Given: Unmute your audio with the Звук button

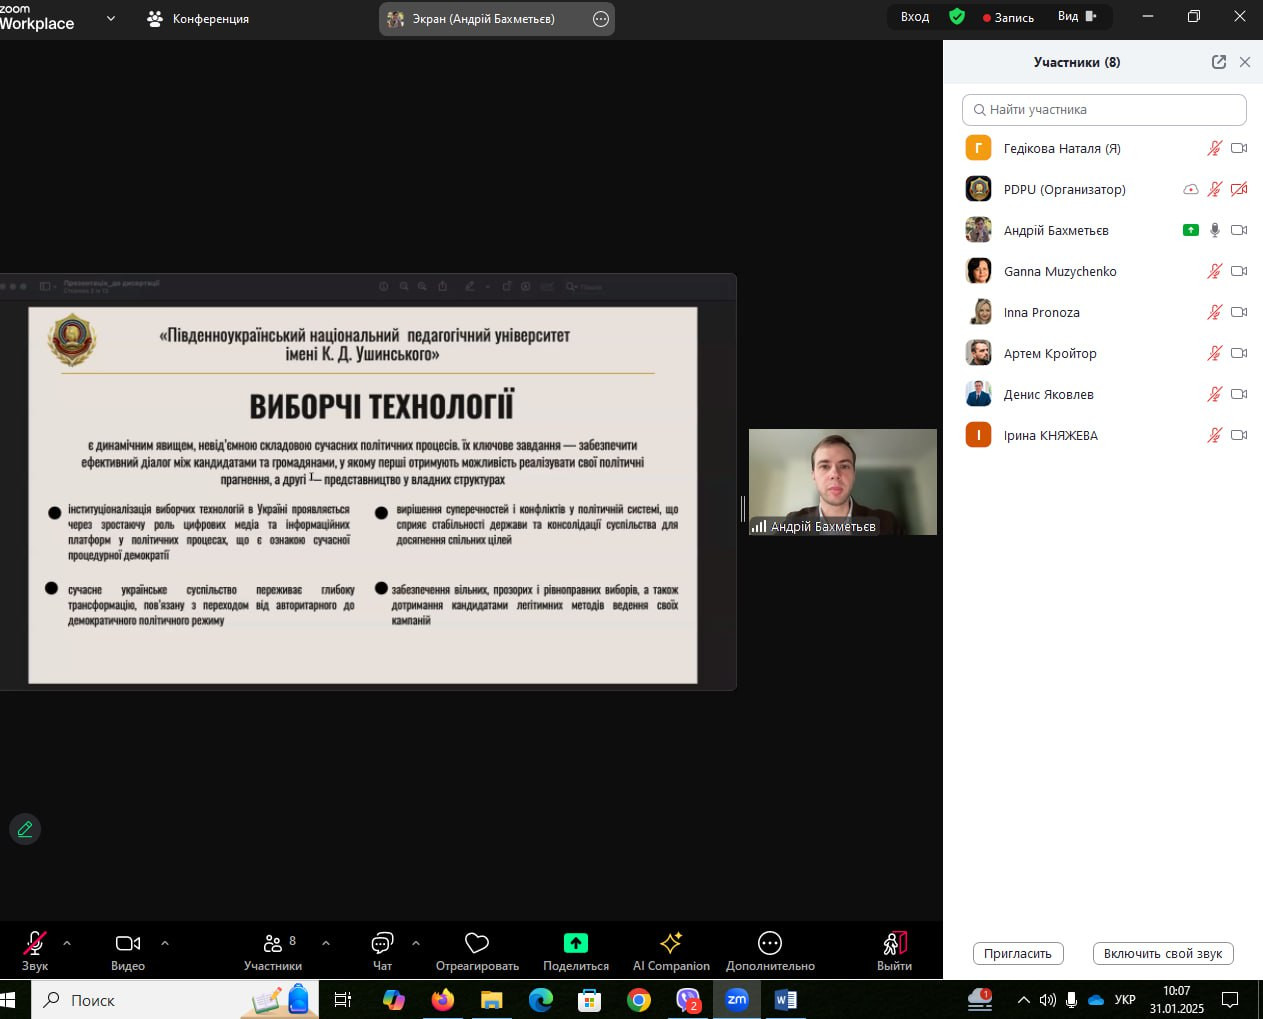Looking at the screenshot, I should [35, 950].
